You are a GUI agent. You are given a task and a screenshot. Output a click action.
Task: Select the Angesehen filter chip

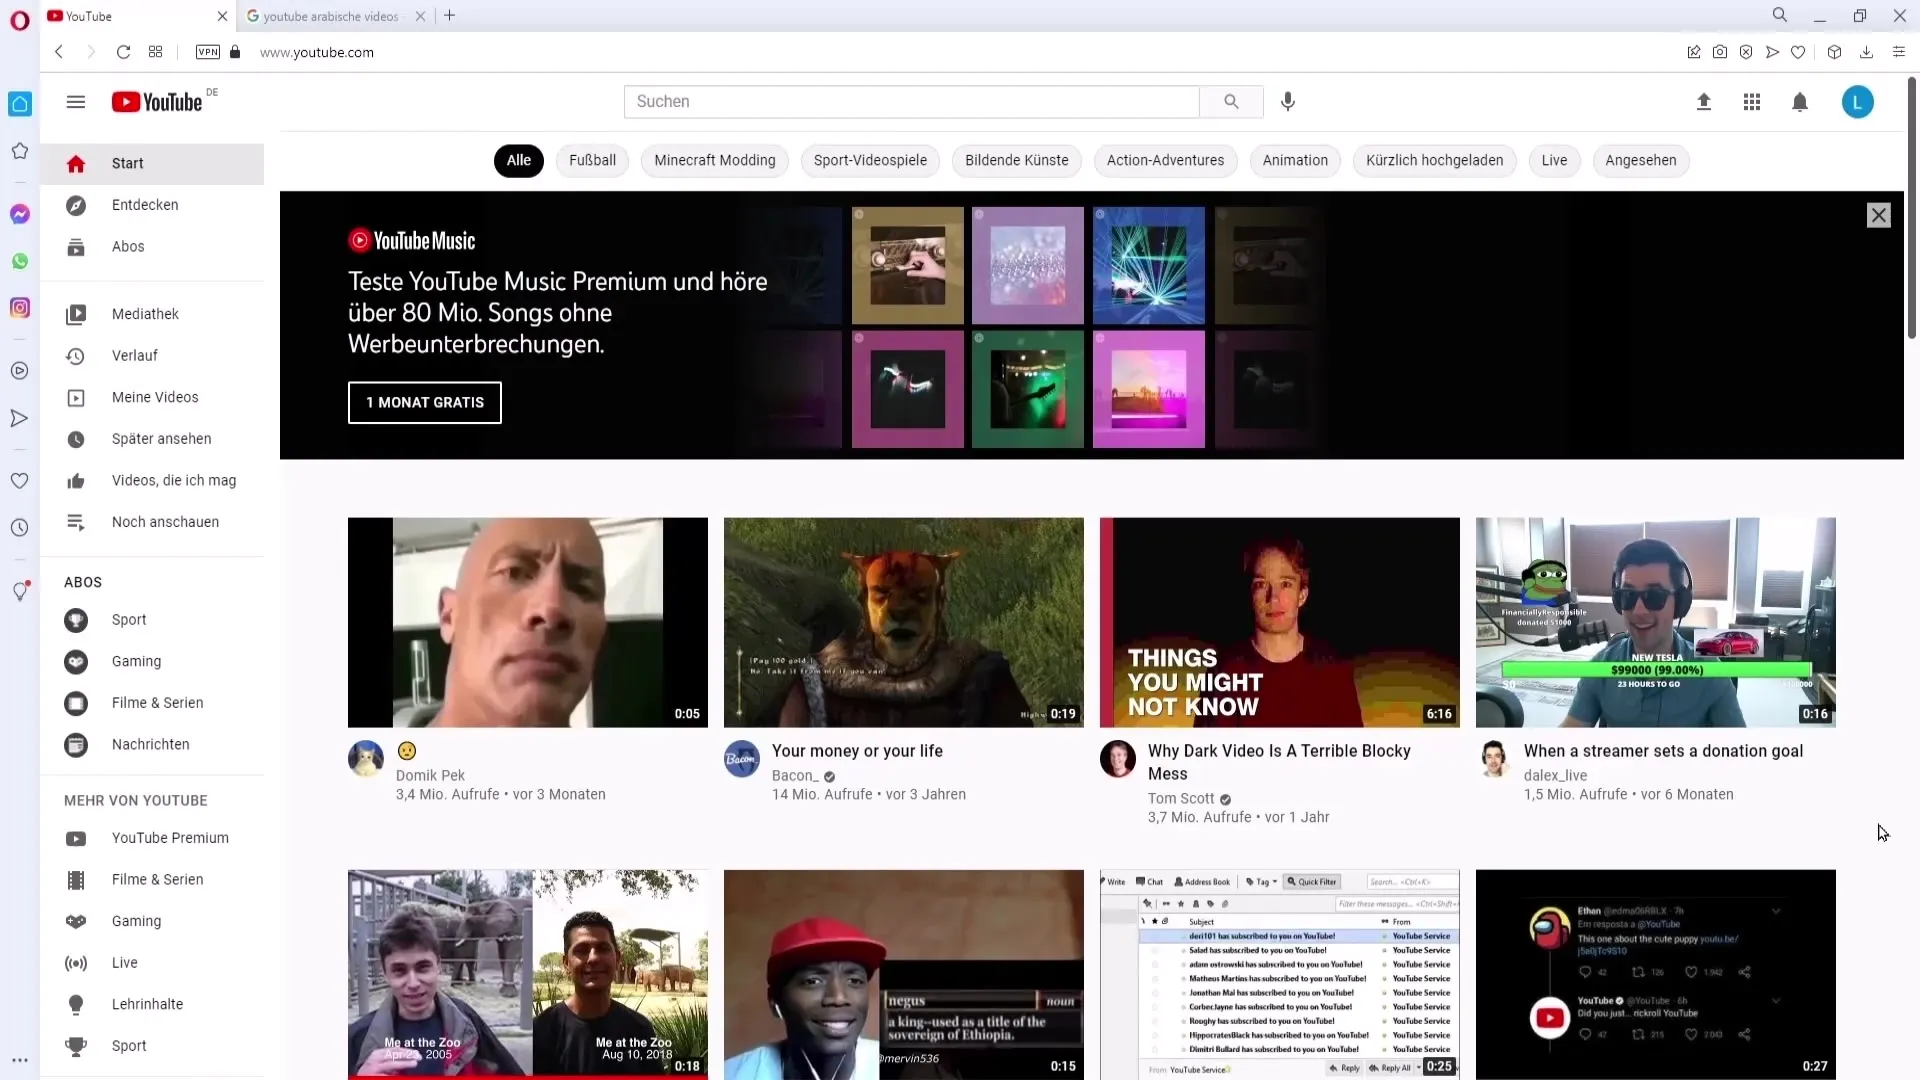click(1641, 160)
